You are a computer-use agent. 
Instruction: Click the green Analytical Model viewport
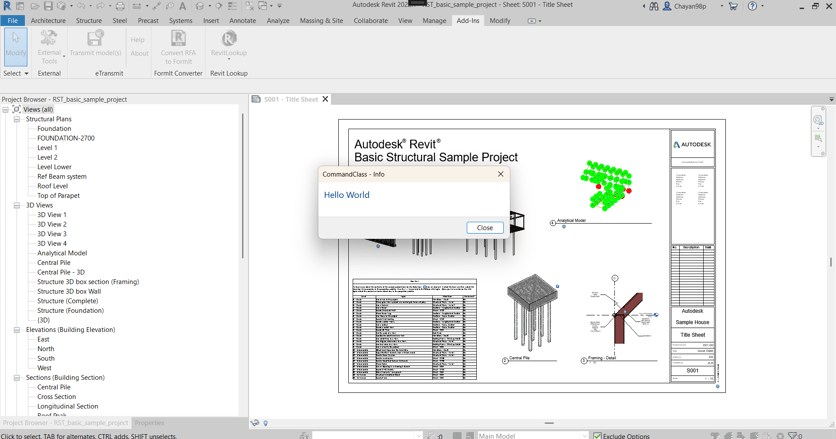pos(606,185)
